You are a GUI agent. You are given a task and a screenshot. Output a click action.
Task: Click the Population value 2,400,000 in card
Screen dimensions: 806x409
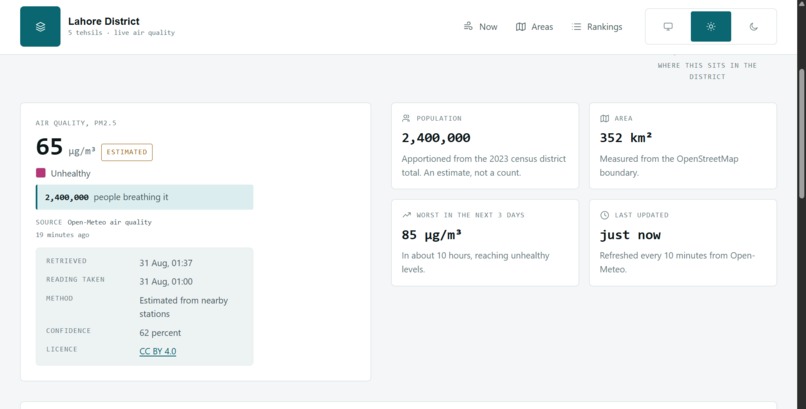pyautogui.click(x=436, y=138)
